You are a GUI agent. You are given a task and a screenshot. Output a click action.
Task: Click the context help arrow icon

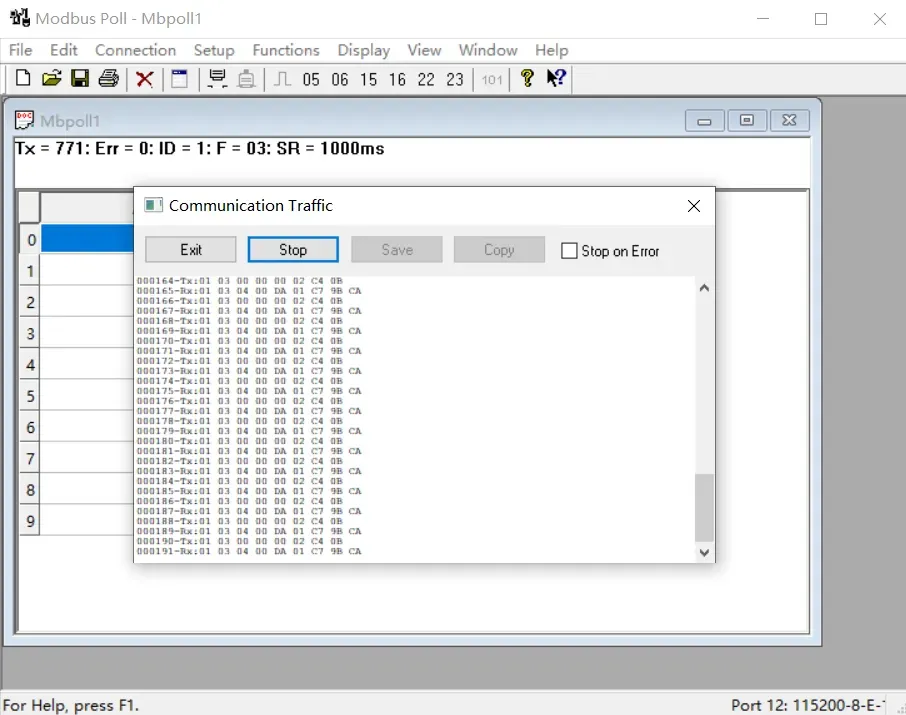pyautogui.click(x=556, y=78)
